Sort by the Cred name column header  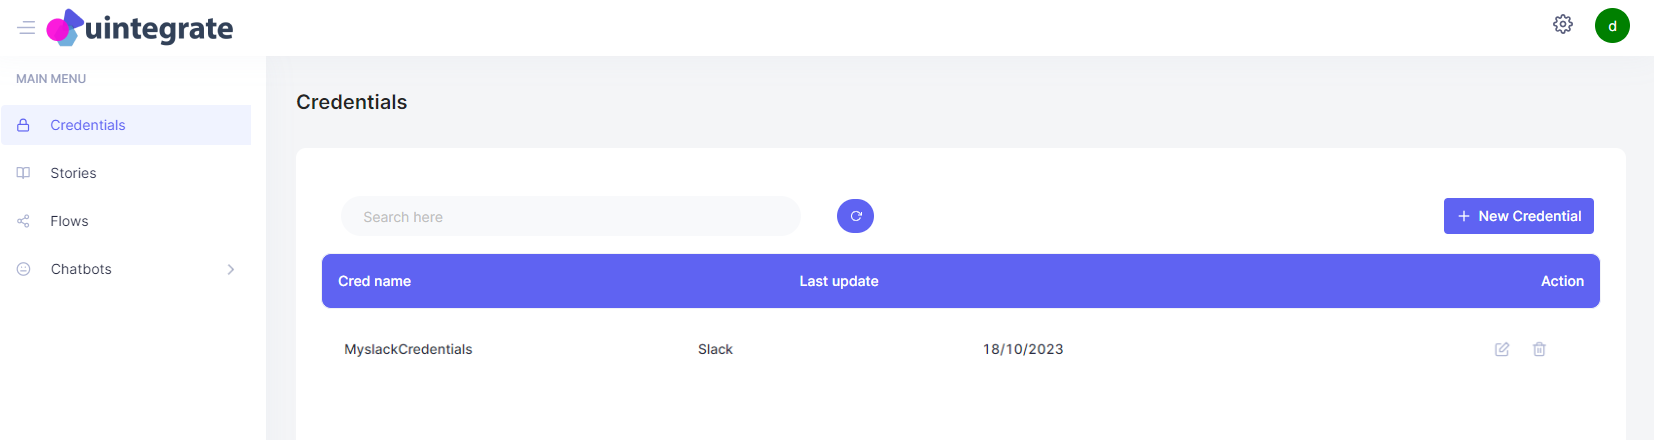[374, 281]
